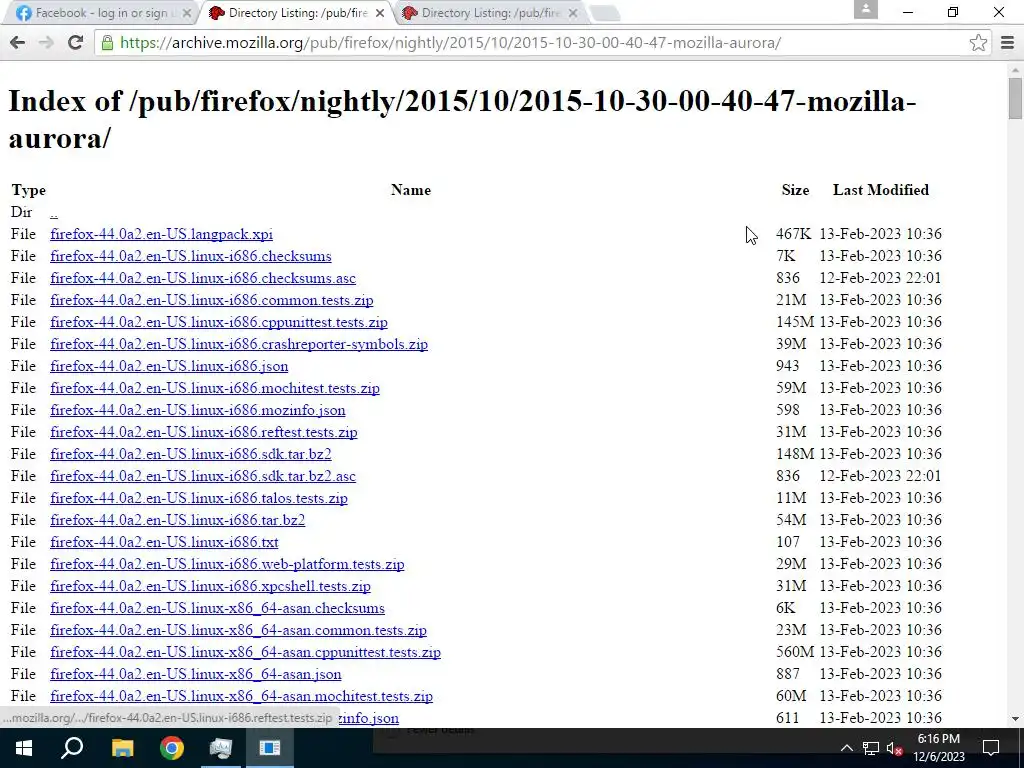
Task: Switch to the Facebook log in tab
Action: pos(98,13)
